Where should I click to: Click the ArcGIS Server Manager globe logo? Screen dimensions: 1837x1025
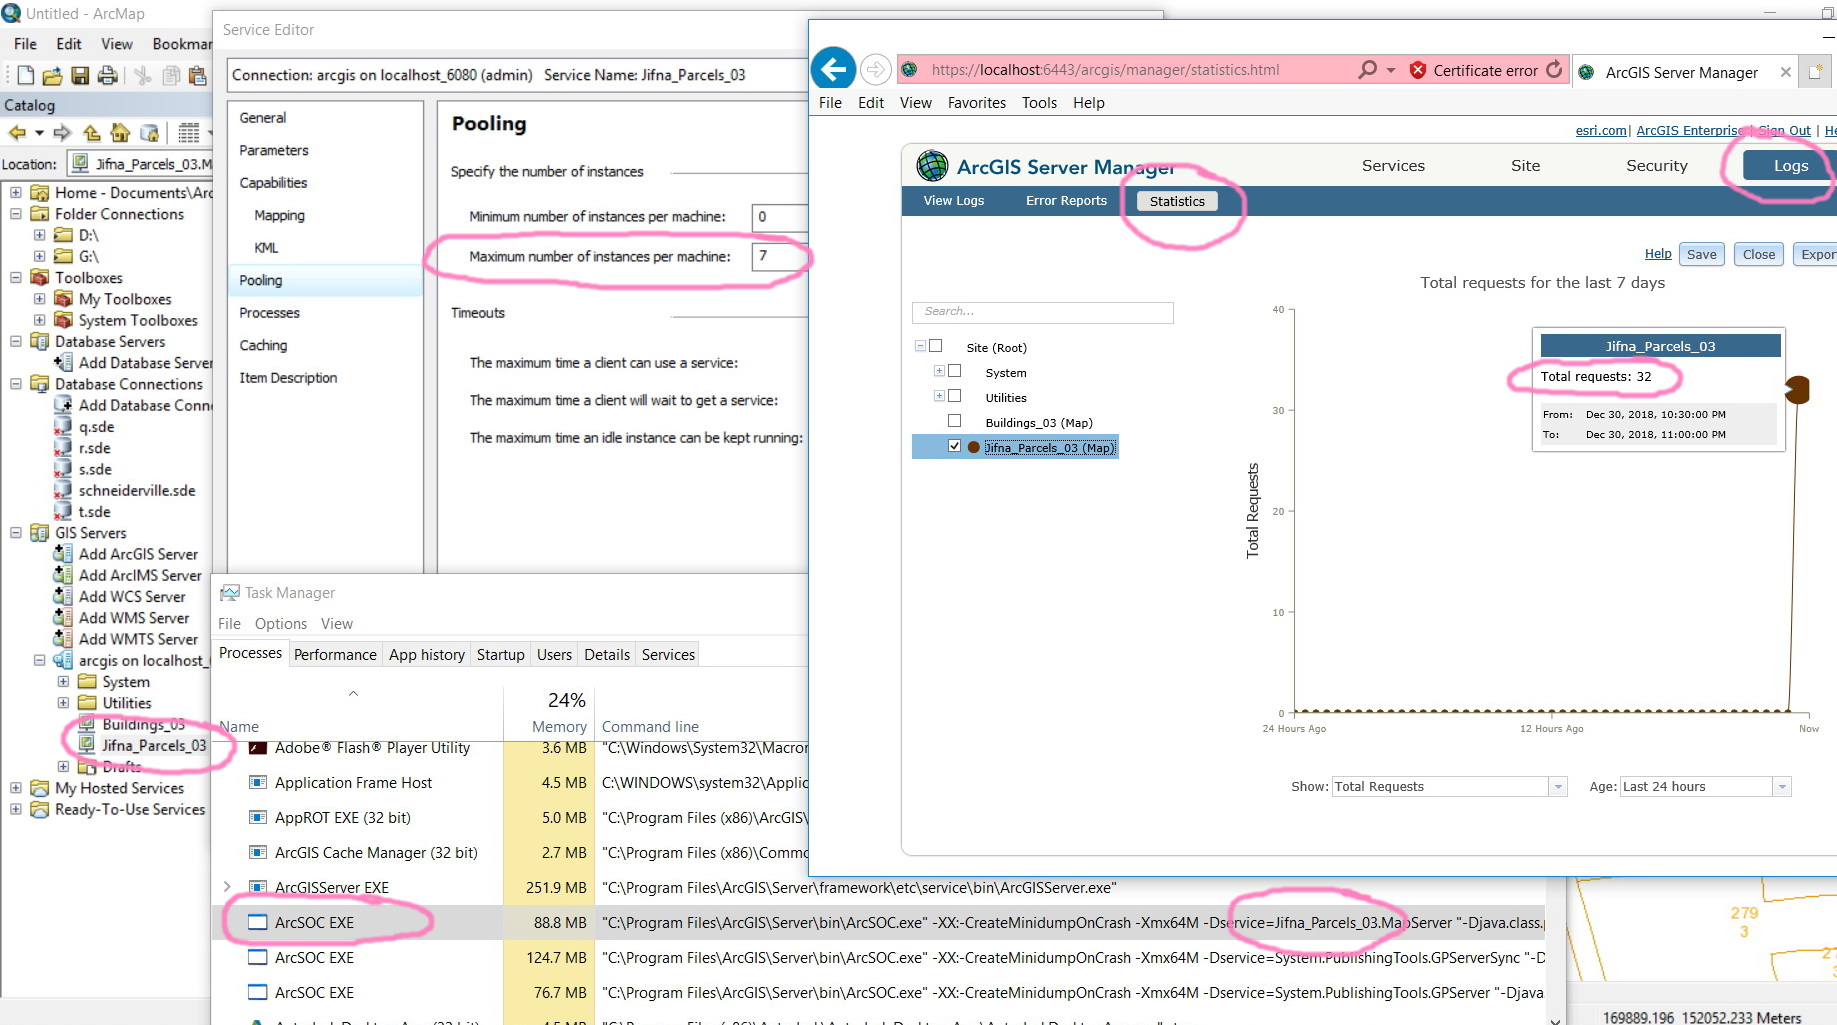(932, 166)
